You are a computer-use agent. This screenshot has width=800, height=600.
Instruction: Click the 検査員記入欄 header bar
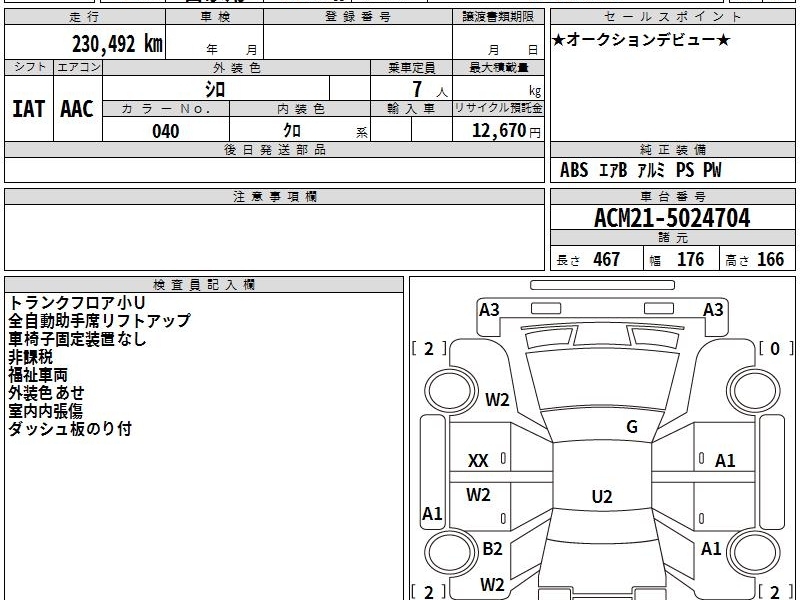coord(204,285)
